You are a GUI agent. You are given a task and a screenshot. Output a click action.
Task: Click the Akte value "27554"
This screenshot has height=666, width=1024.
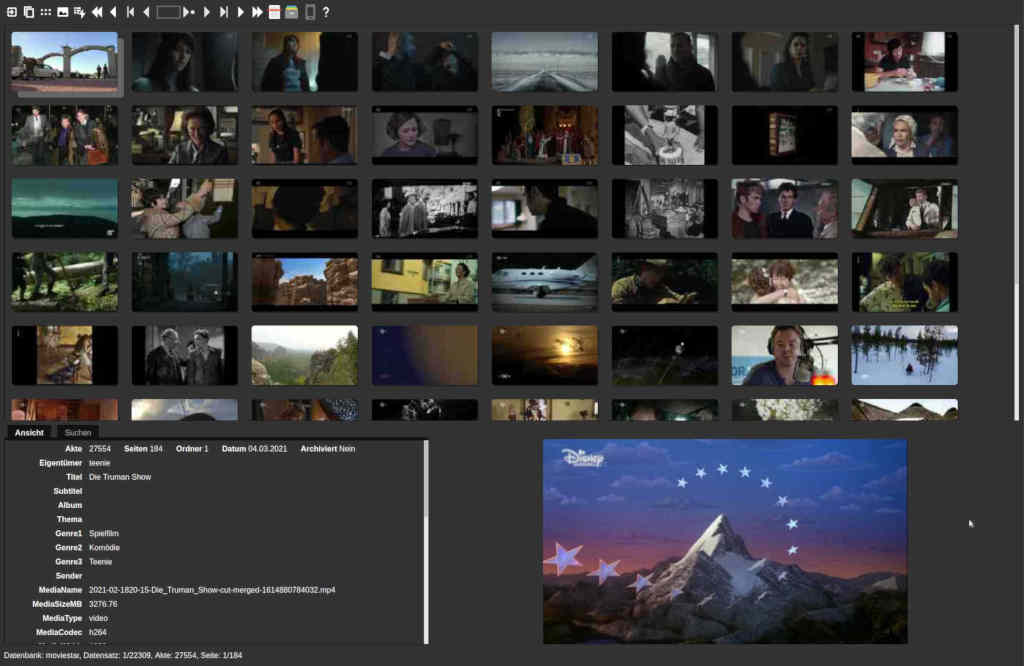100,449
